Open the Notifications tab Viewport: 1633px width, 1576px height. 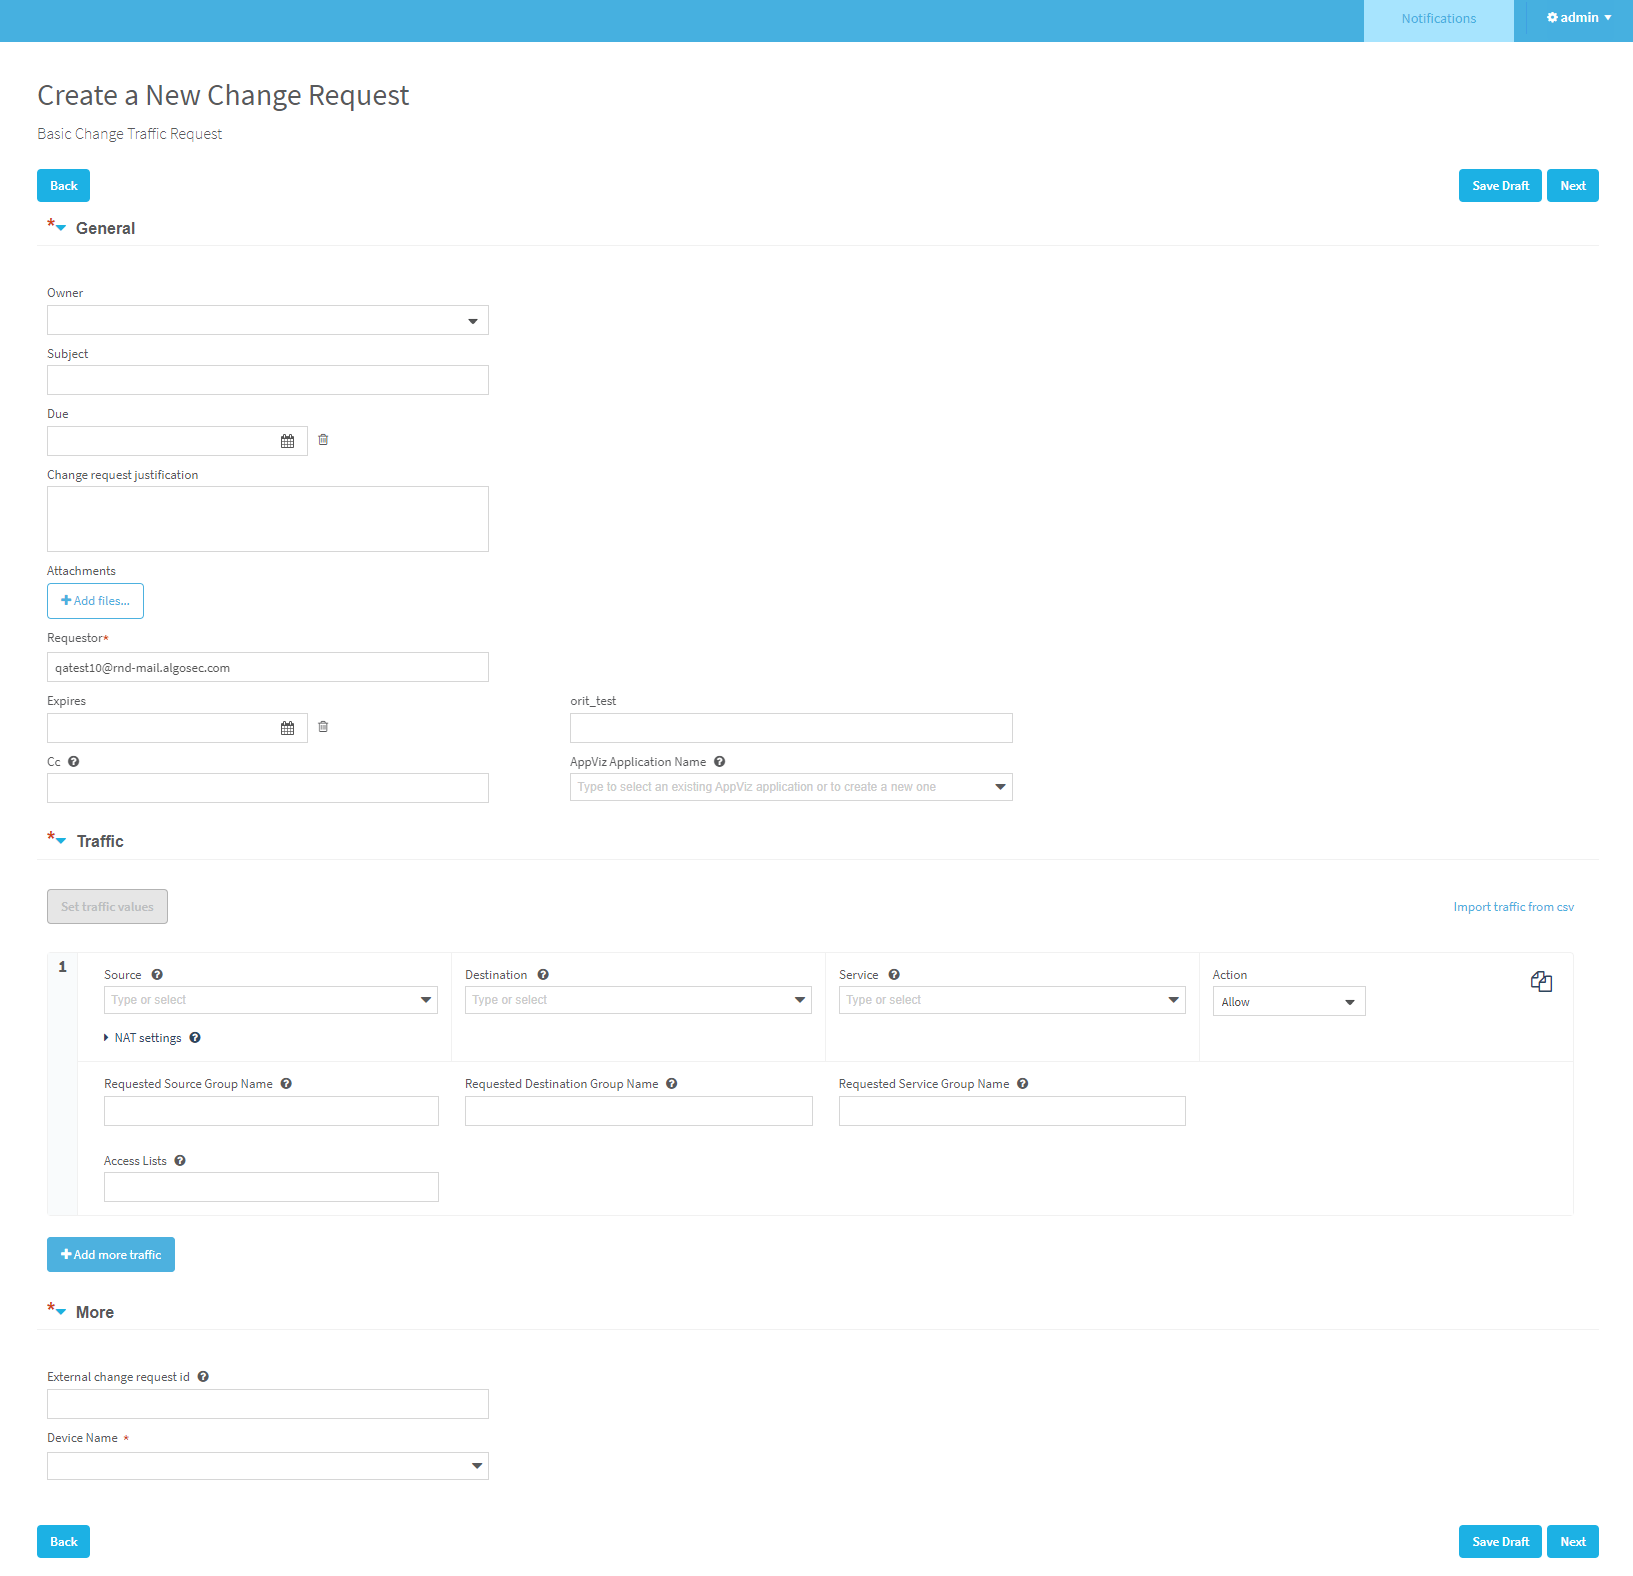(x=1438, y=19)
